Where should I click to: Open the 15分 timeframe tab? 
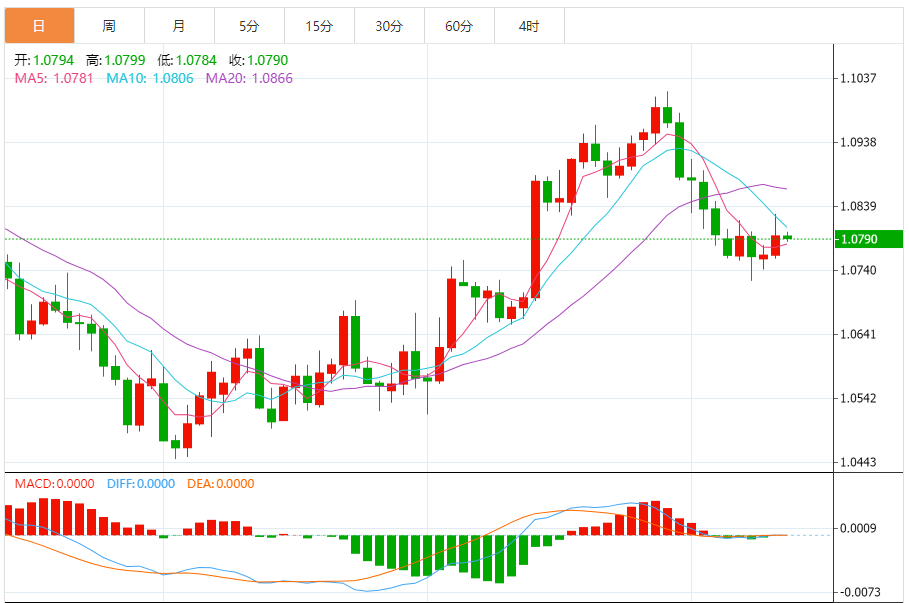319,26
